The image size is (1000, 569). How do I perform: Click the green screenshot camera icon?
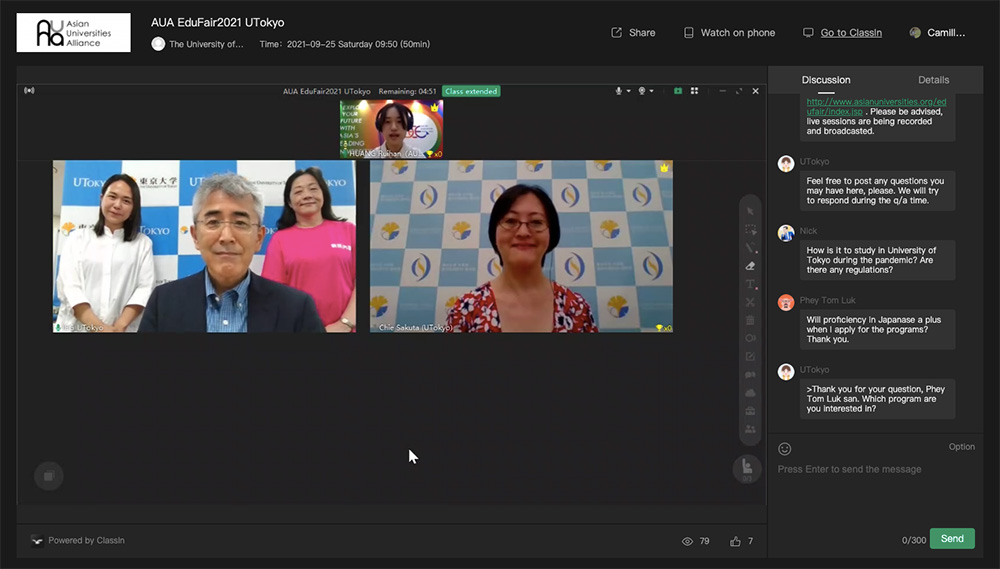point(678,91)
